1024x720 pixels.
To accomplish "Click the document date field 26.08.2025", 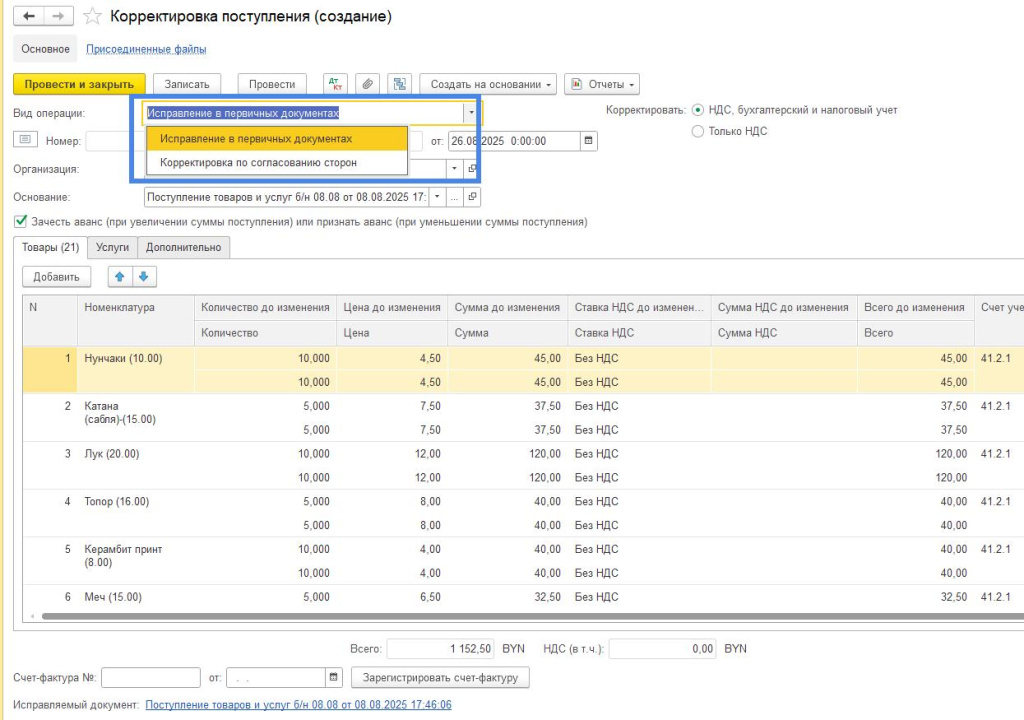I will [514, 141].
